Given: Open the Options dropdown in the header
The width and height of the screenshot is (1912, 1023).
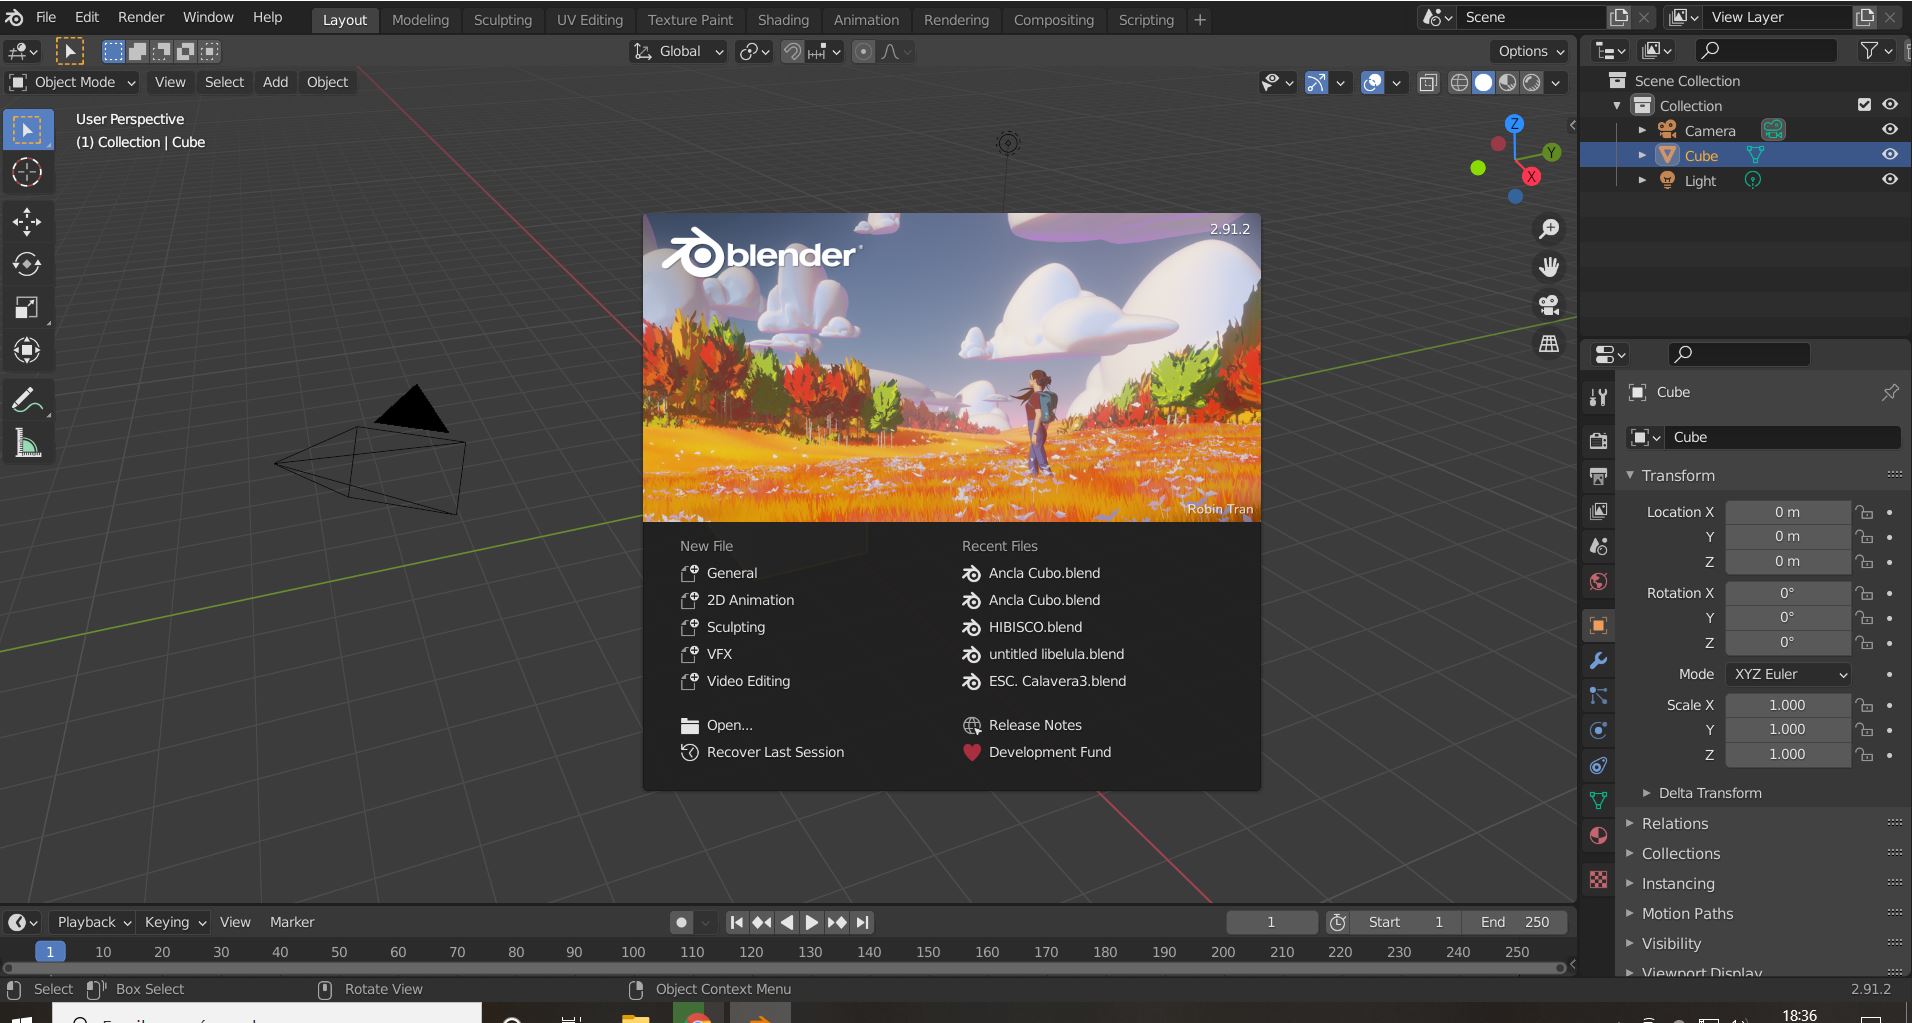Looking at the screenshot, I should 1531,52.
